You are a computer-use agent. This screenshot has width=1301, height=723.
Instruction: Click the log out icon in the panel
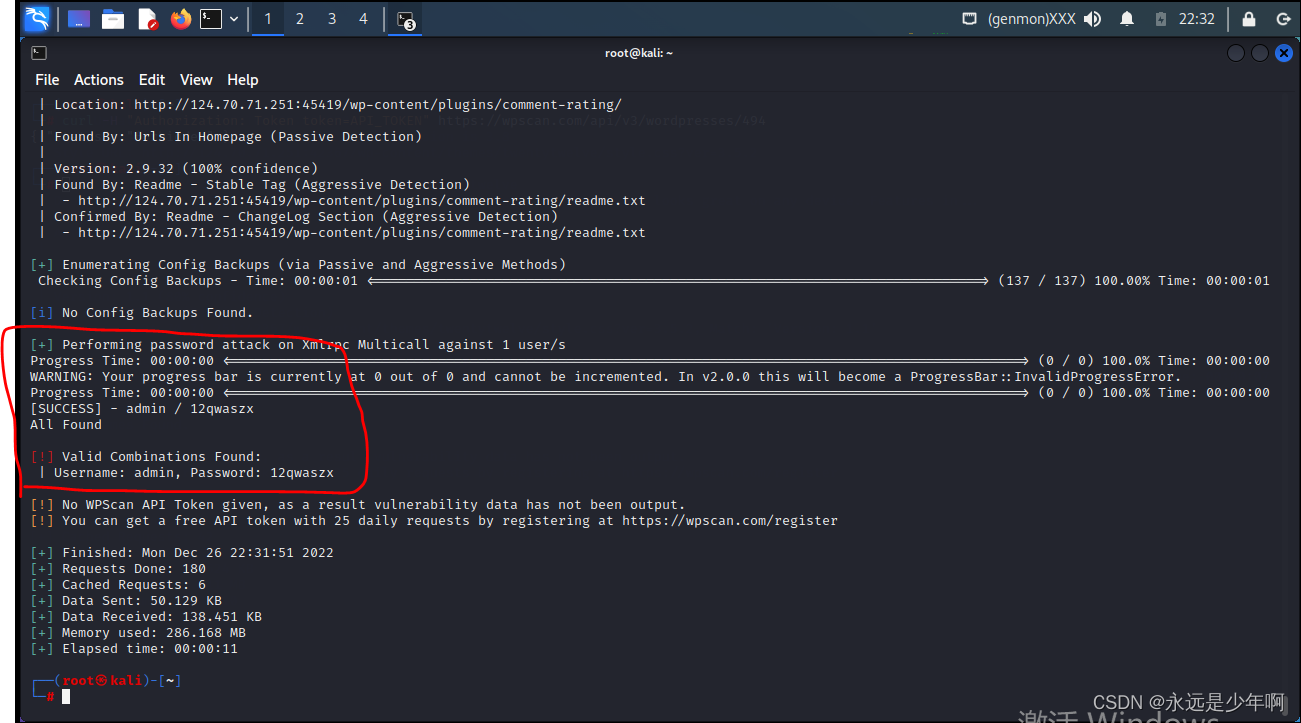pyautogui.click(x=1284, y=18)
